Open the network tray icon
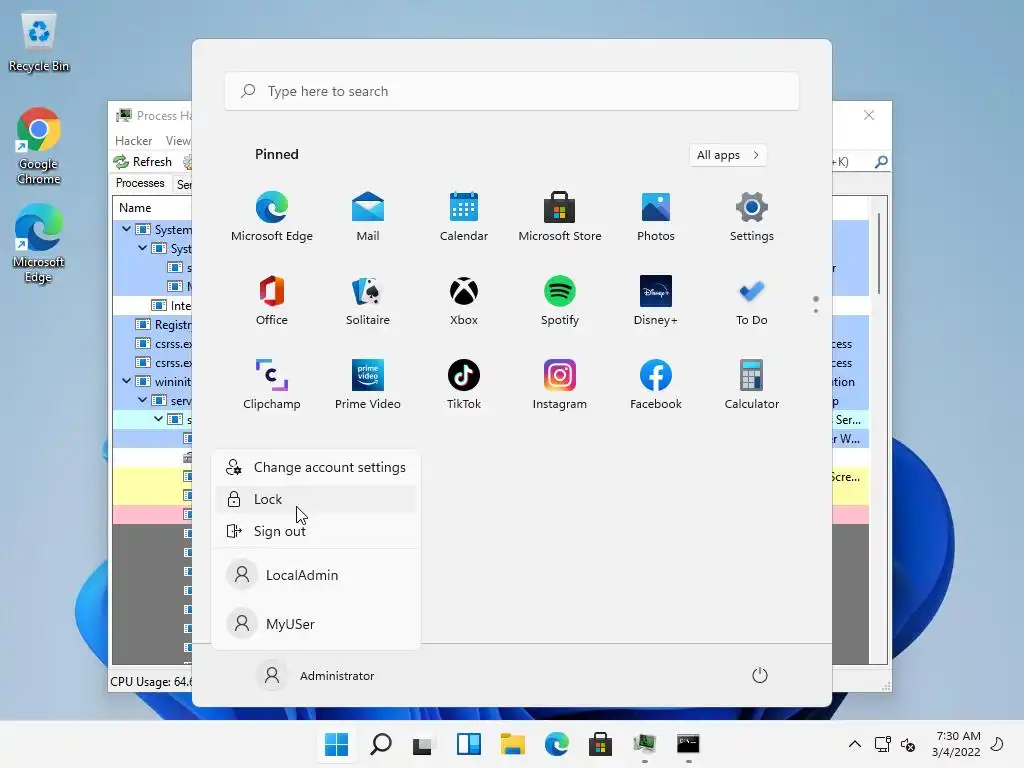Viewport: 1024px width, 768px height. (x=882, y=744)
